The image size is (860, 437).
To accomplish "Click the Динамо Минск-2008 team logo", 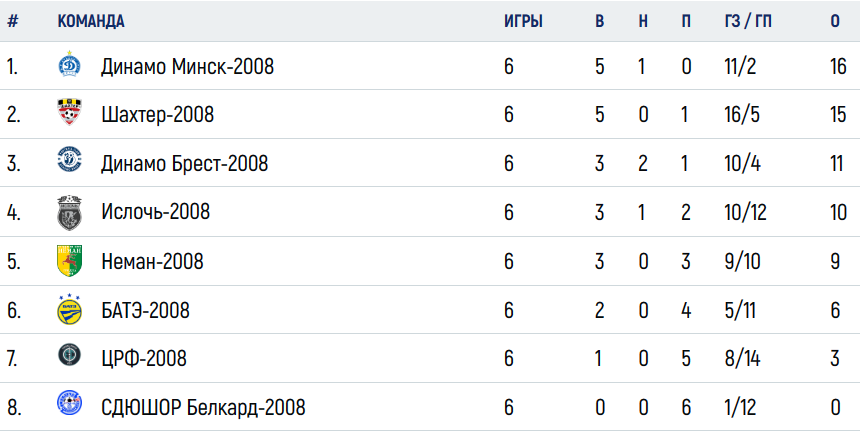I will [70, 64].
